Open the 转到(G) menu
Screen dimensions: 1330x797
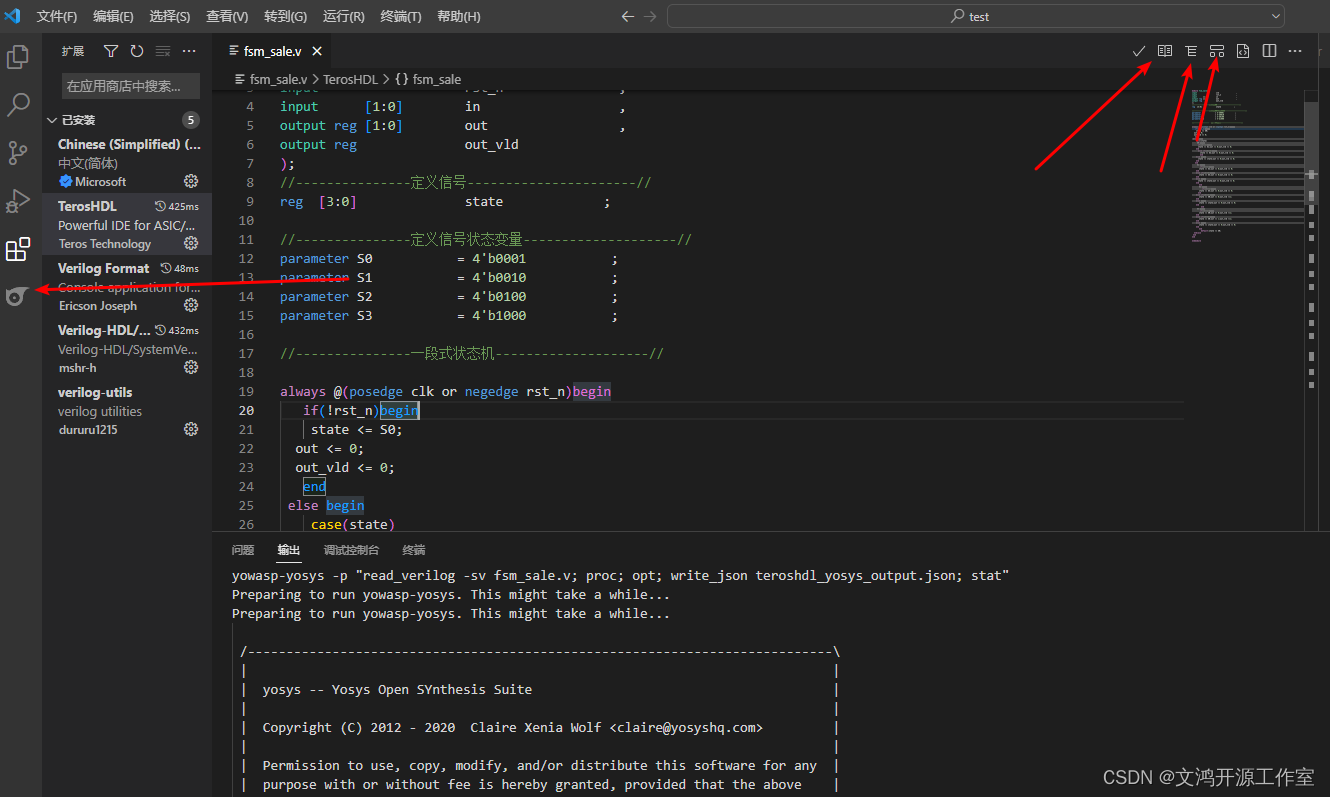pos(286,16)
